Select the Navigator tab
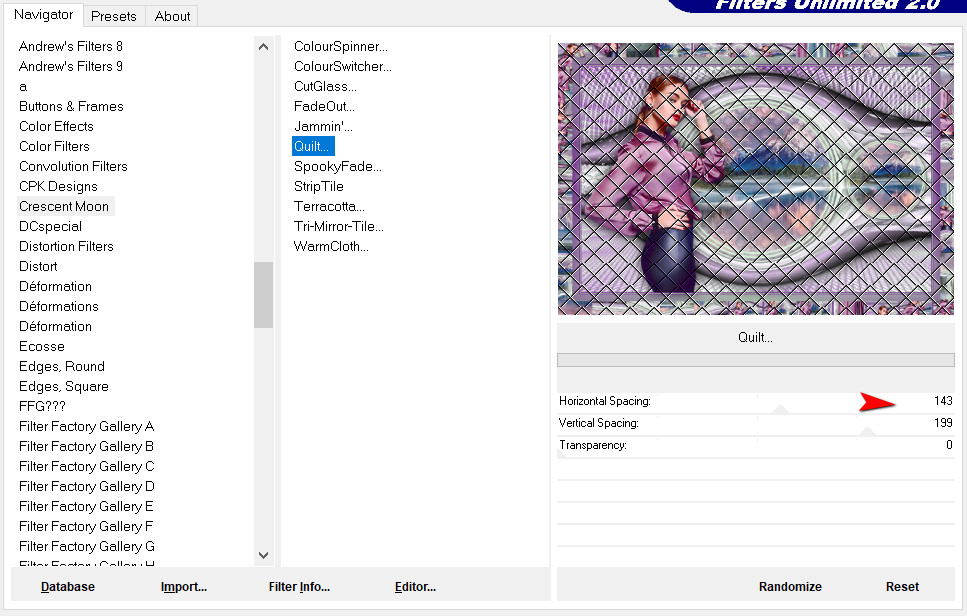The height and width of the screenshot is (616, 967). click(43, 15)
